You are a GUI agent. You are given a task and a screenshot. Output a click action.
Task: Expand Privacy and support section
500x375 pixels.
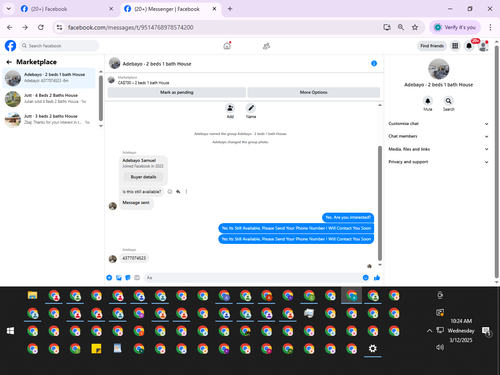click(x=438, y=162)
